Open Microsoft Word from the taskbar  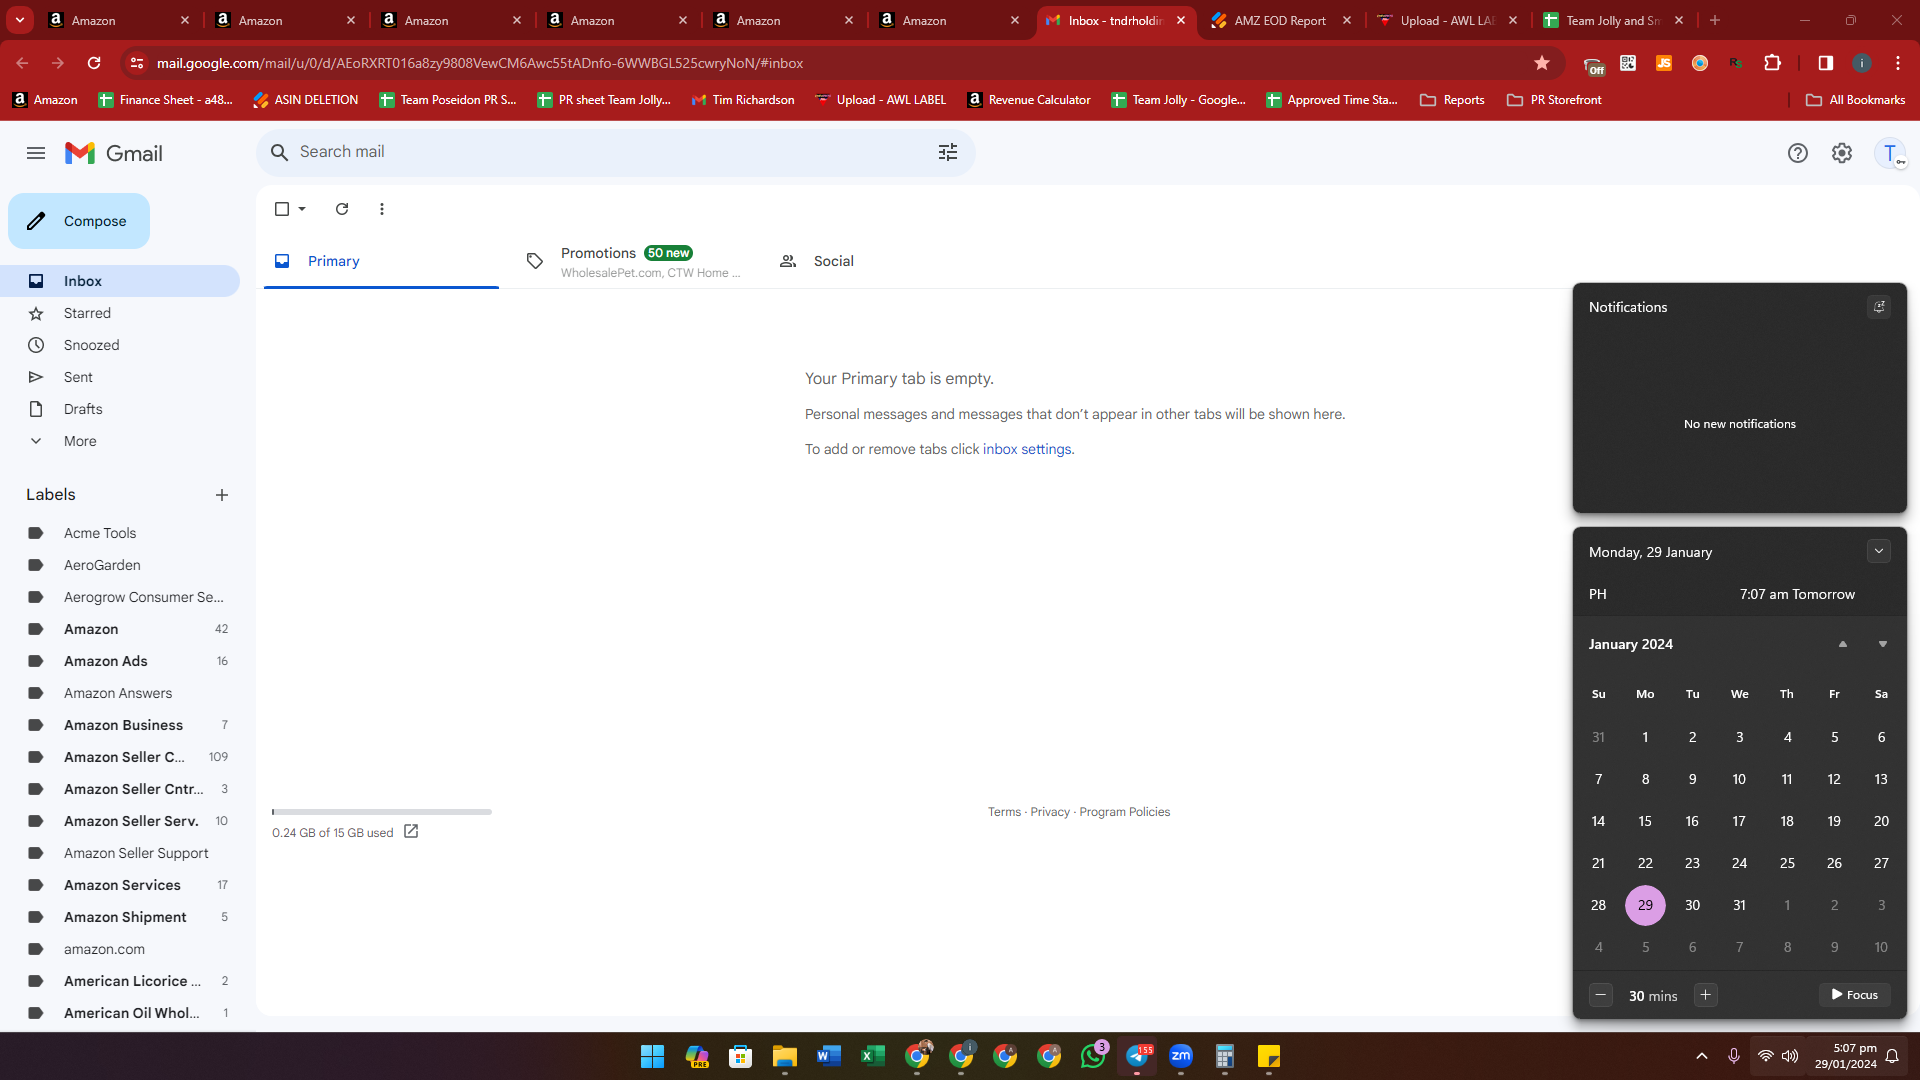pos(829,1056)
